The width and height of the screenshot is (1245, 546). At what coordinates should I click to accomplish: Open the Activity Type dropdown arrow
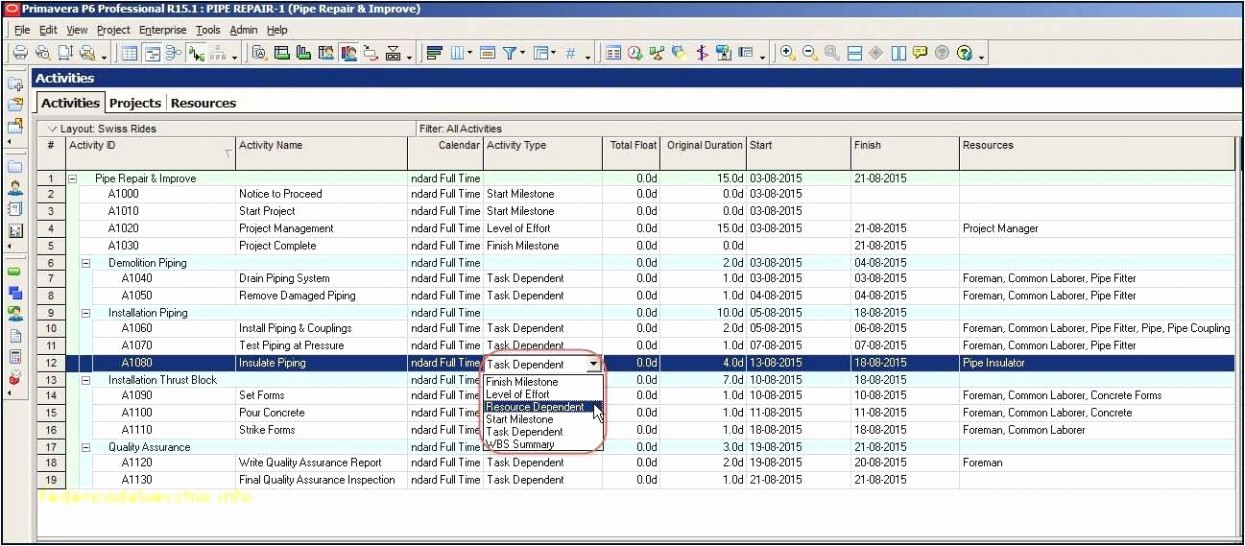(594, 364)
